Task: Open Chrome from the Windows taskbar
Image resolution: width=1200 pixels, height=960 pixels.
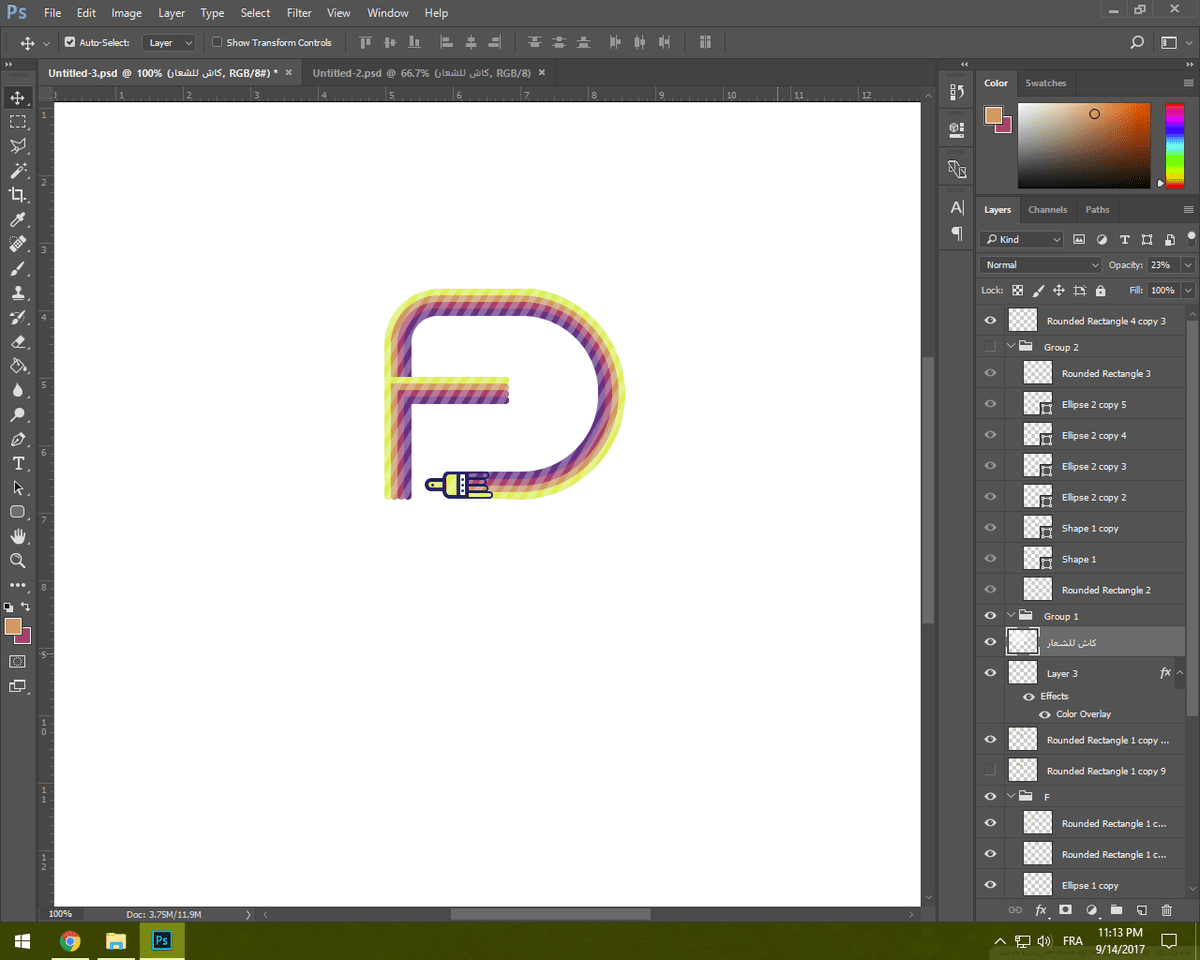Action: coord(70,941)
